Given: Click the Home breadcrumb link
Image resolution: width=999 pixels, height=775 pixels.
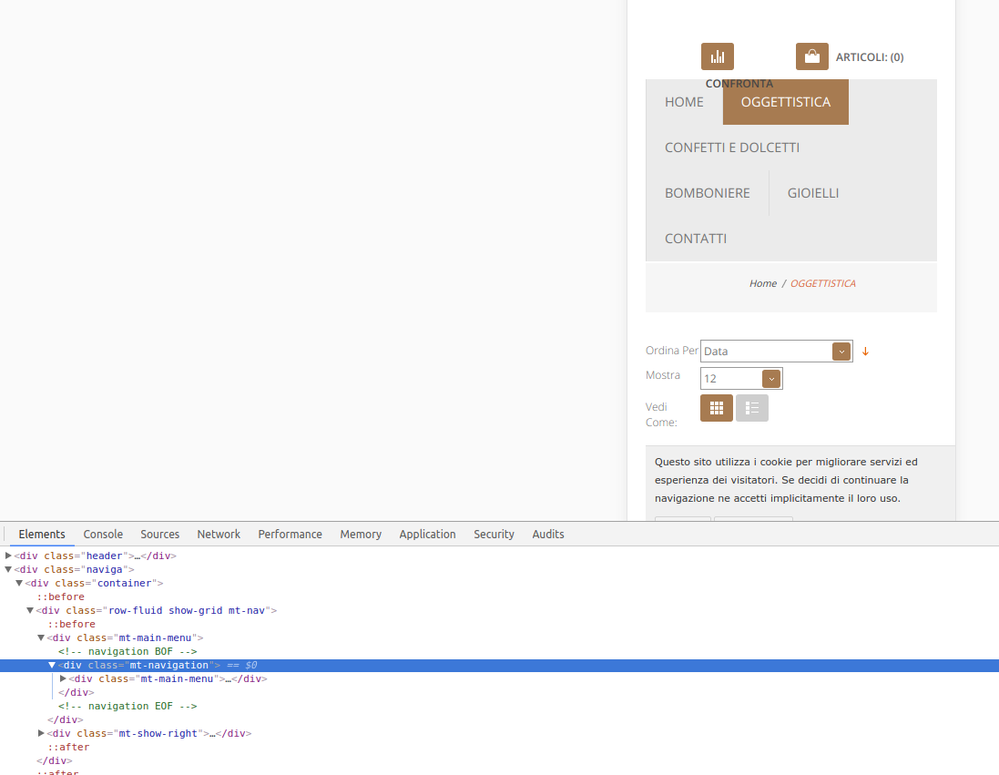Looking at the screenshot, I should point(763,284).
